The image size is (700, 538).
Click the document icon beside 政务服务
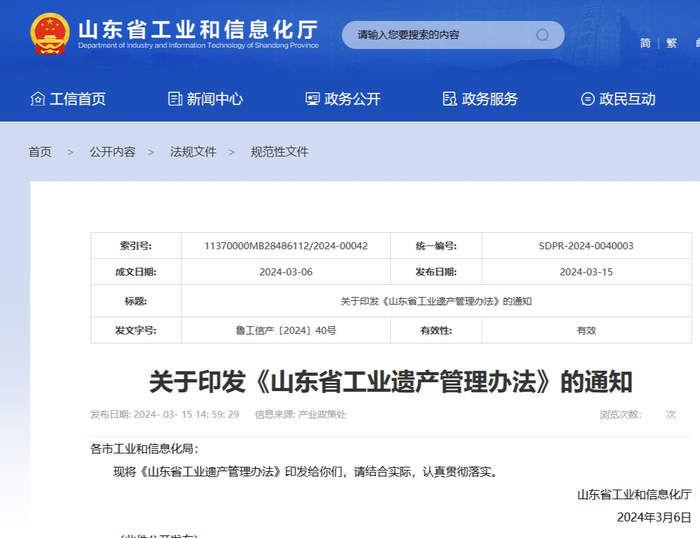(450, 99)
